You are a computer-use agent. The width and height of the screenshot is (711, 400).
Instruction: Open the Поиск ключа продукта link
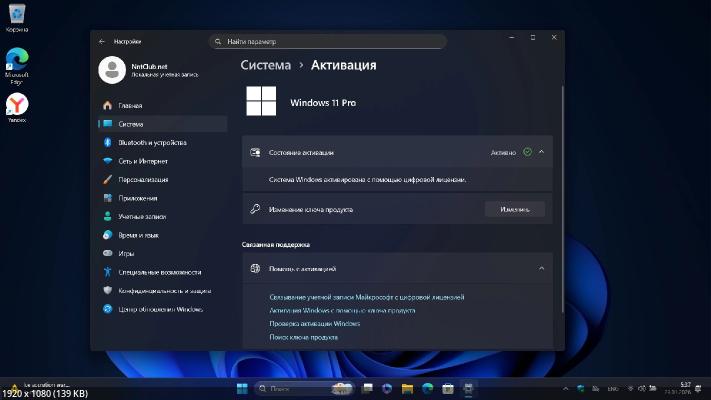click(304, 337)
